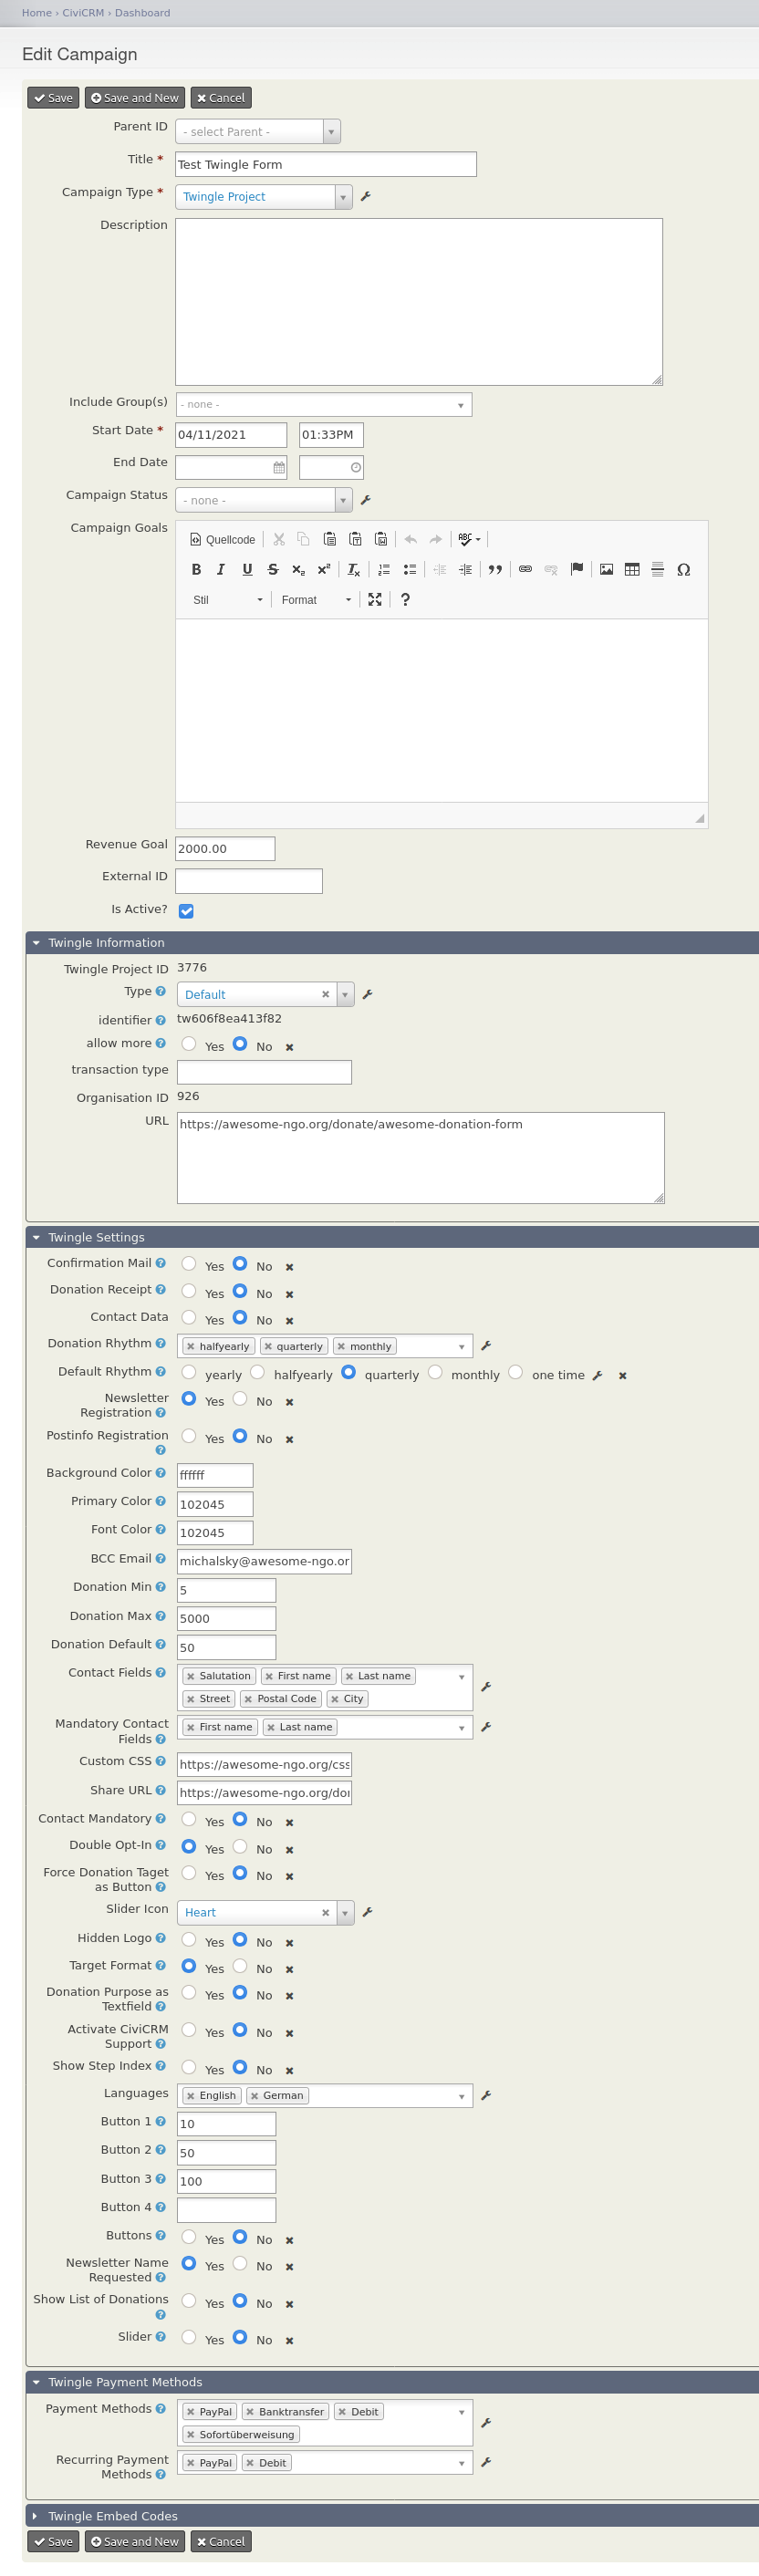The width and height of the screenshot is (759, 2576).
Task: Apply Italic formatting in Campaign Goals editor
Action: point(221,569)
